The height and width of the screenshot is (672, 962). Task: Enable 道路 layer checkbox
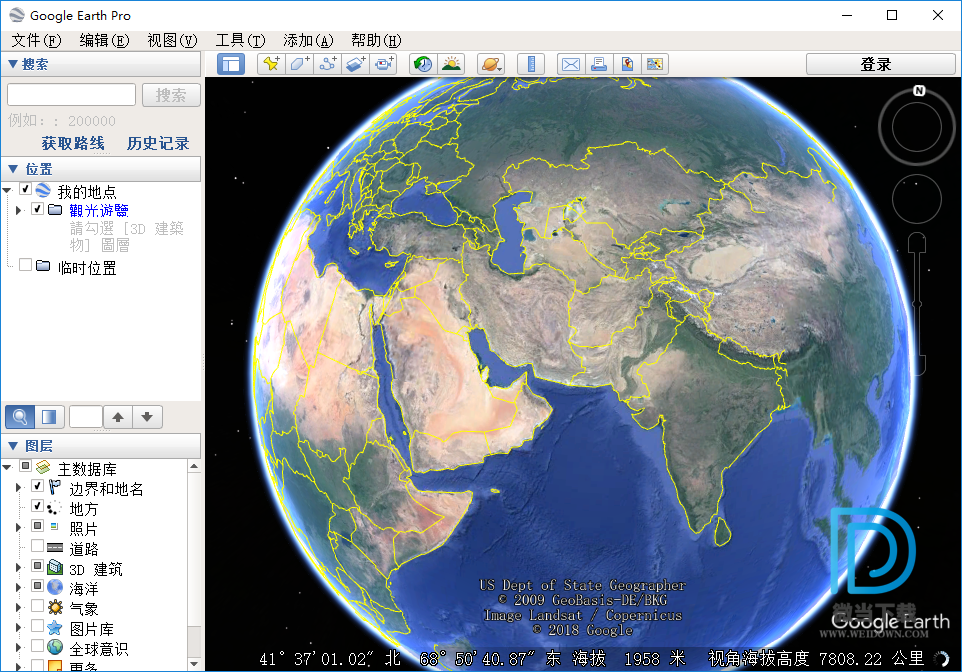37,546
